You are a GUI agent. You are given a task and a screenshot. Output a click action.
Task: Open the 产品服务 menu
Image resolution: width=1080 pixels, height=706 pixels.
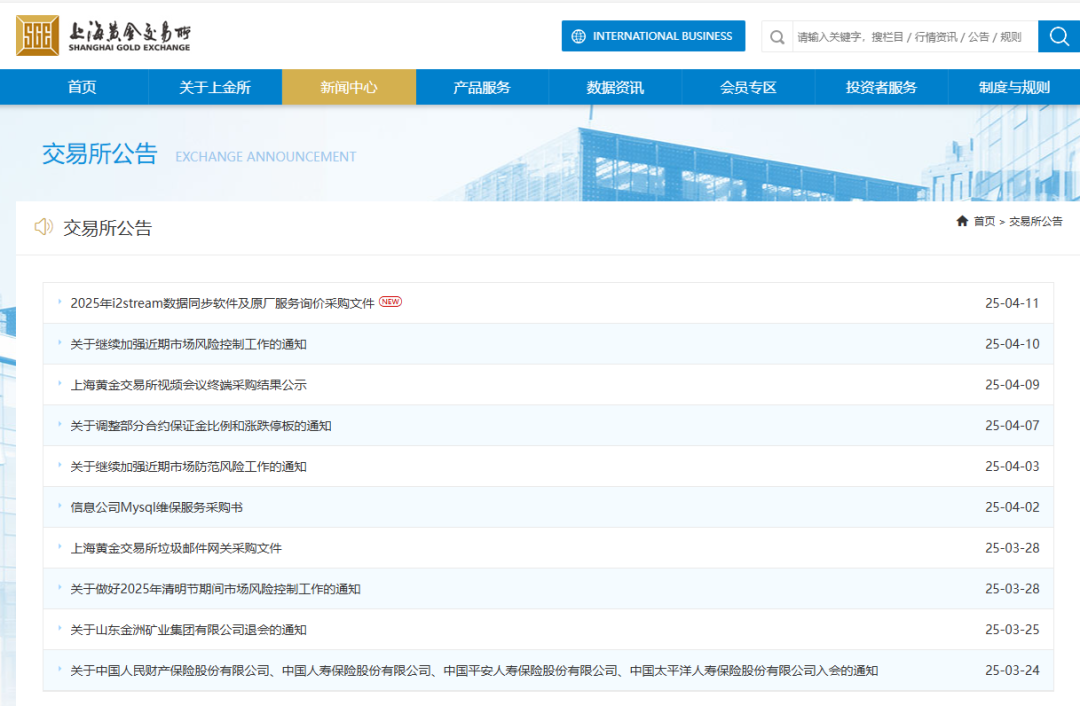coord(482,87)
